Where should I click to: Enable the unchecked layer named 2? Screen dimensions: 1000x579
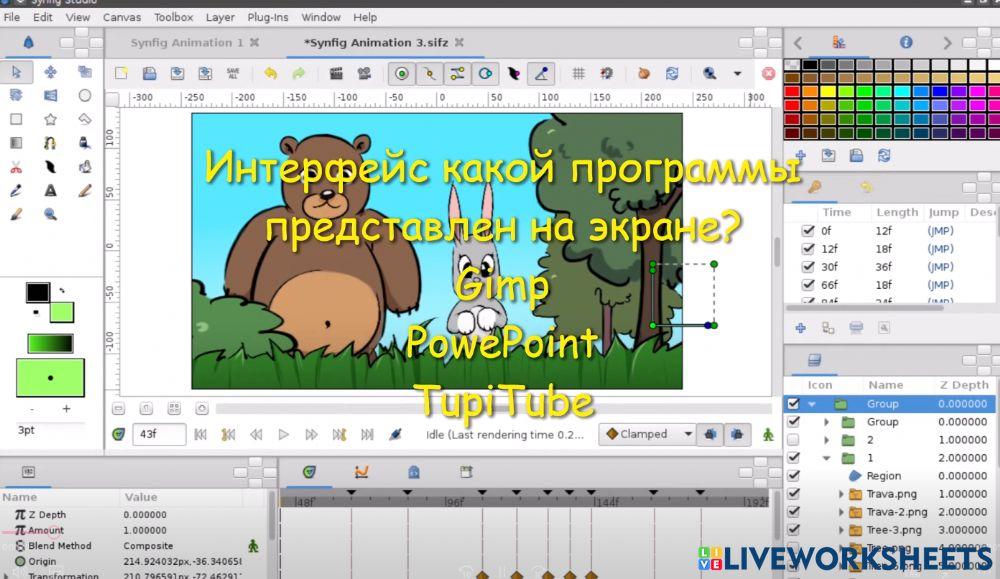click(793, 440)
